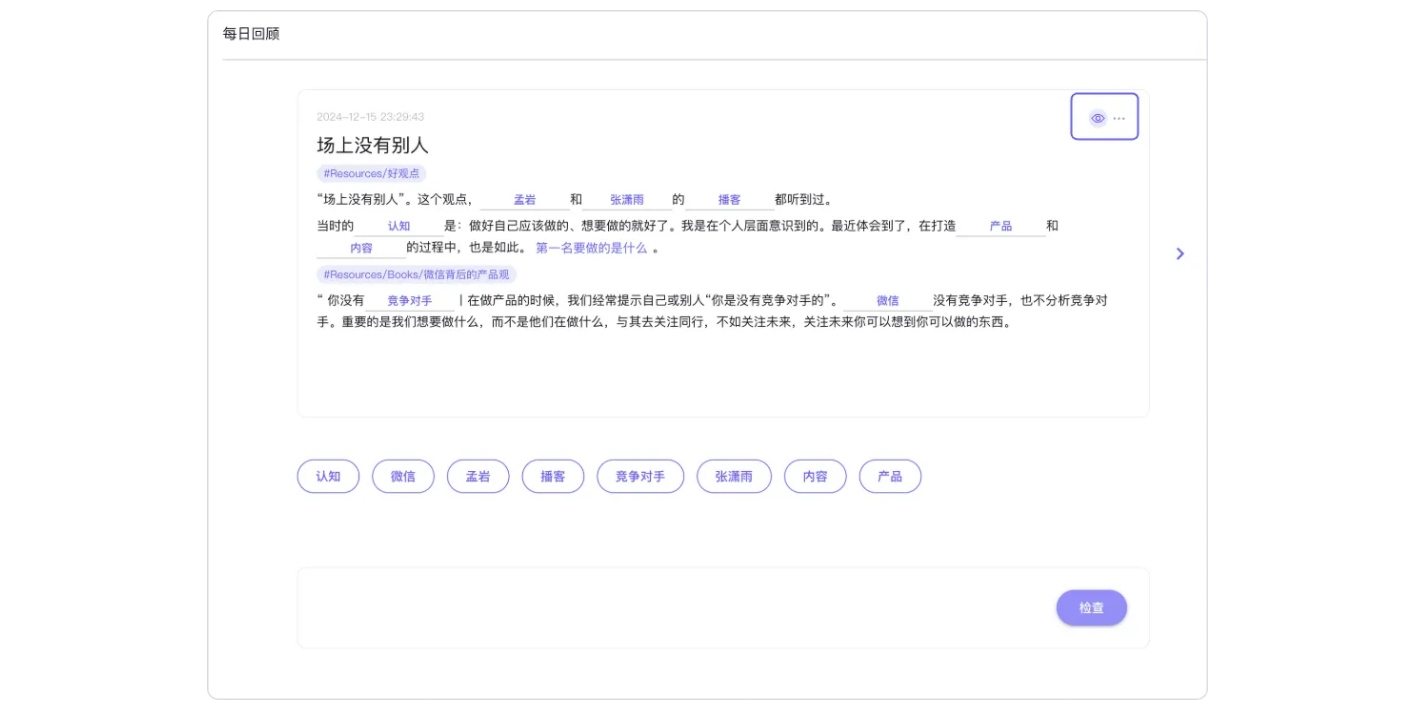Click the card title 场上没有别人
This screenshot has width=1418, height=709.
coord(372,144)
